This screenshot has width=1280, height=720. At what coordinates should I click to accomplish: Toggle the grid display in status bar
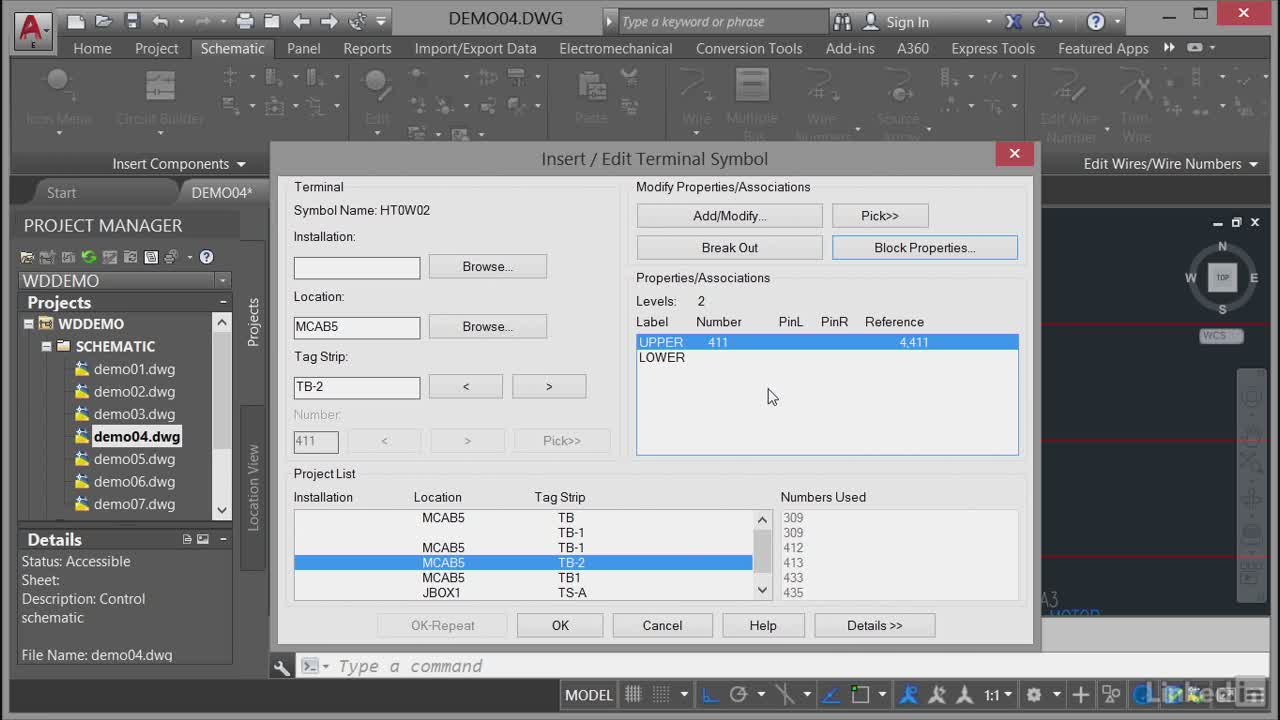(633, 694)
